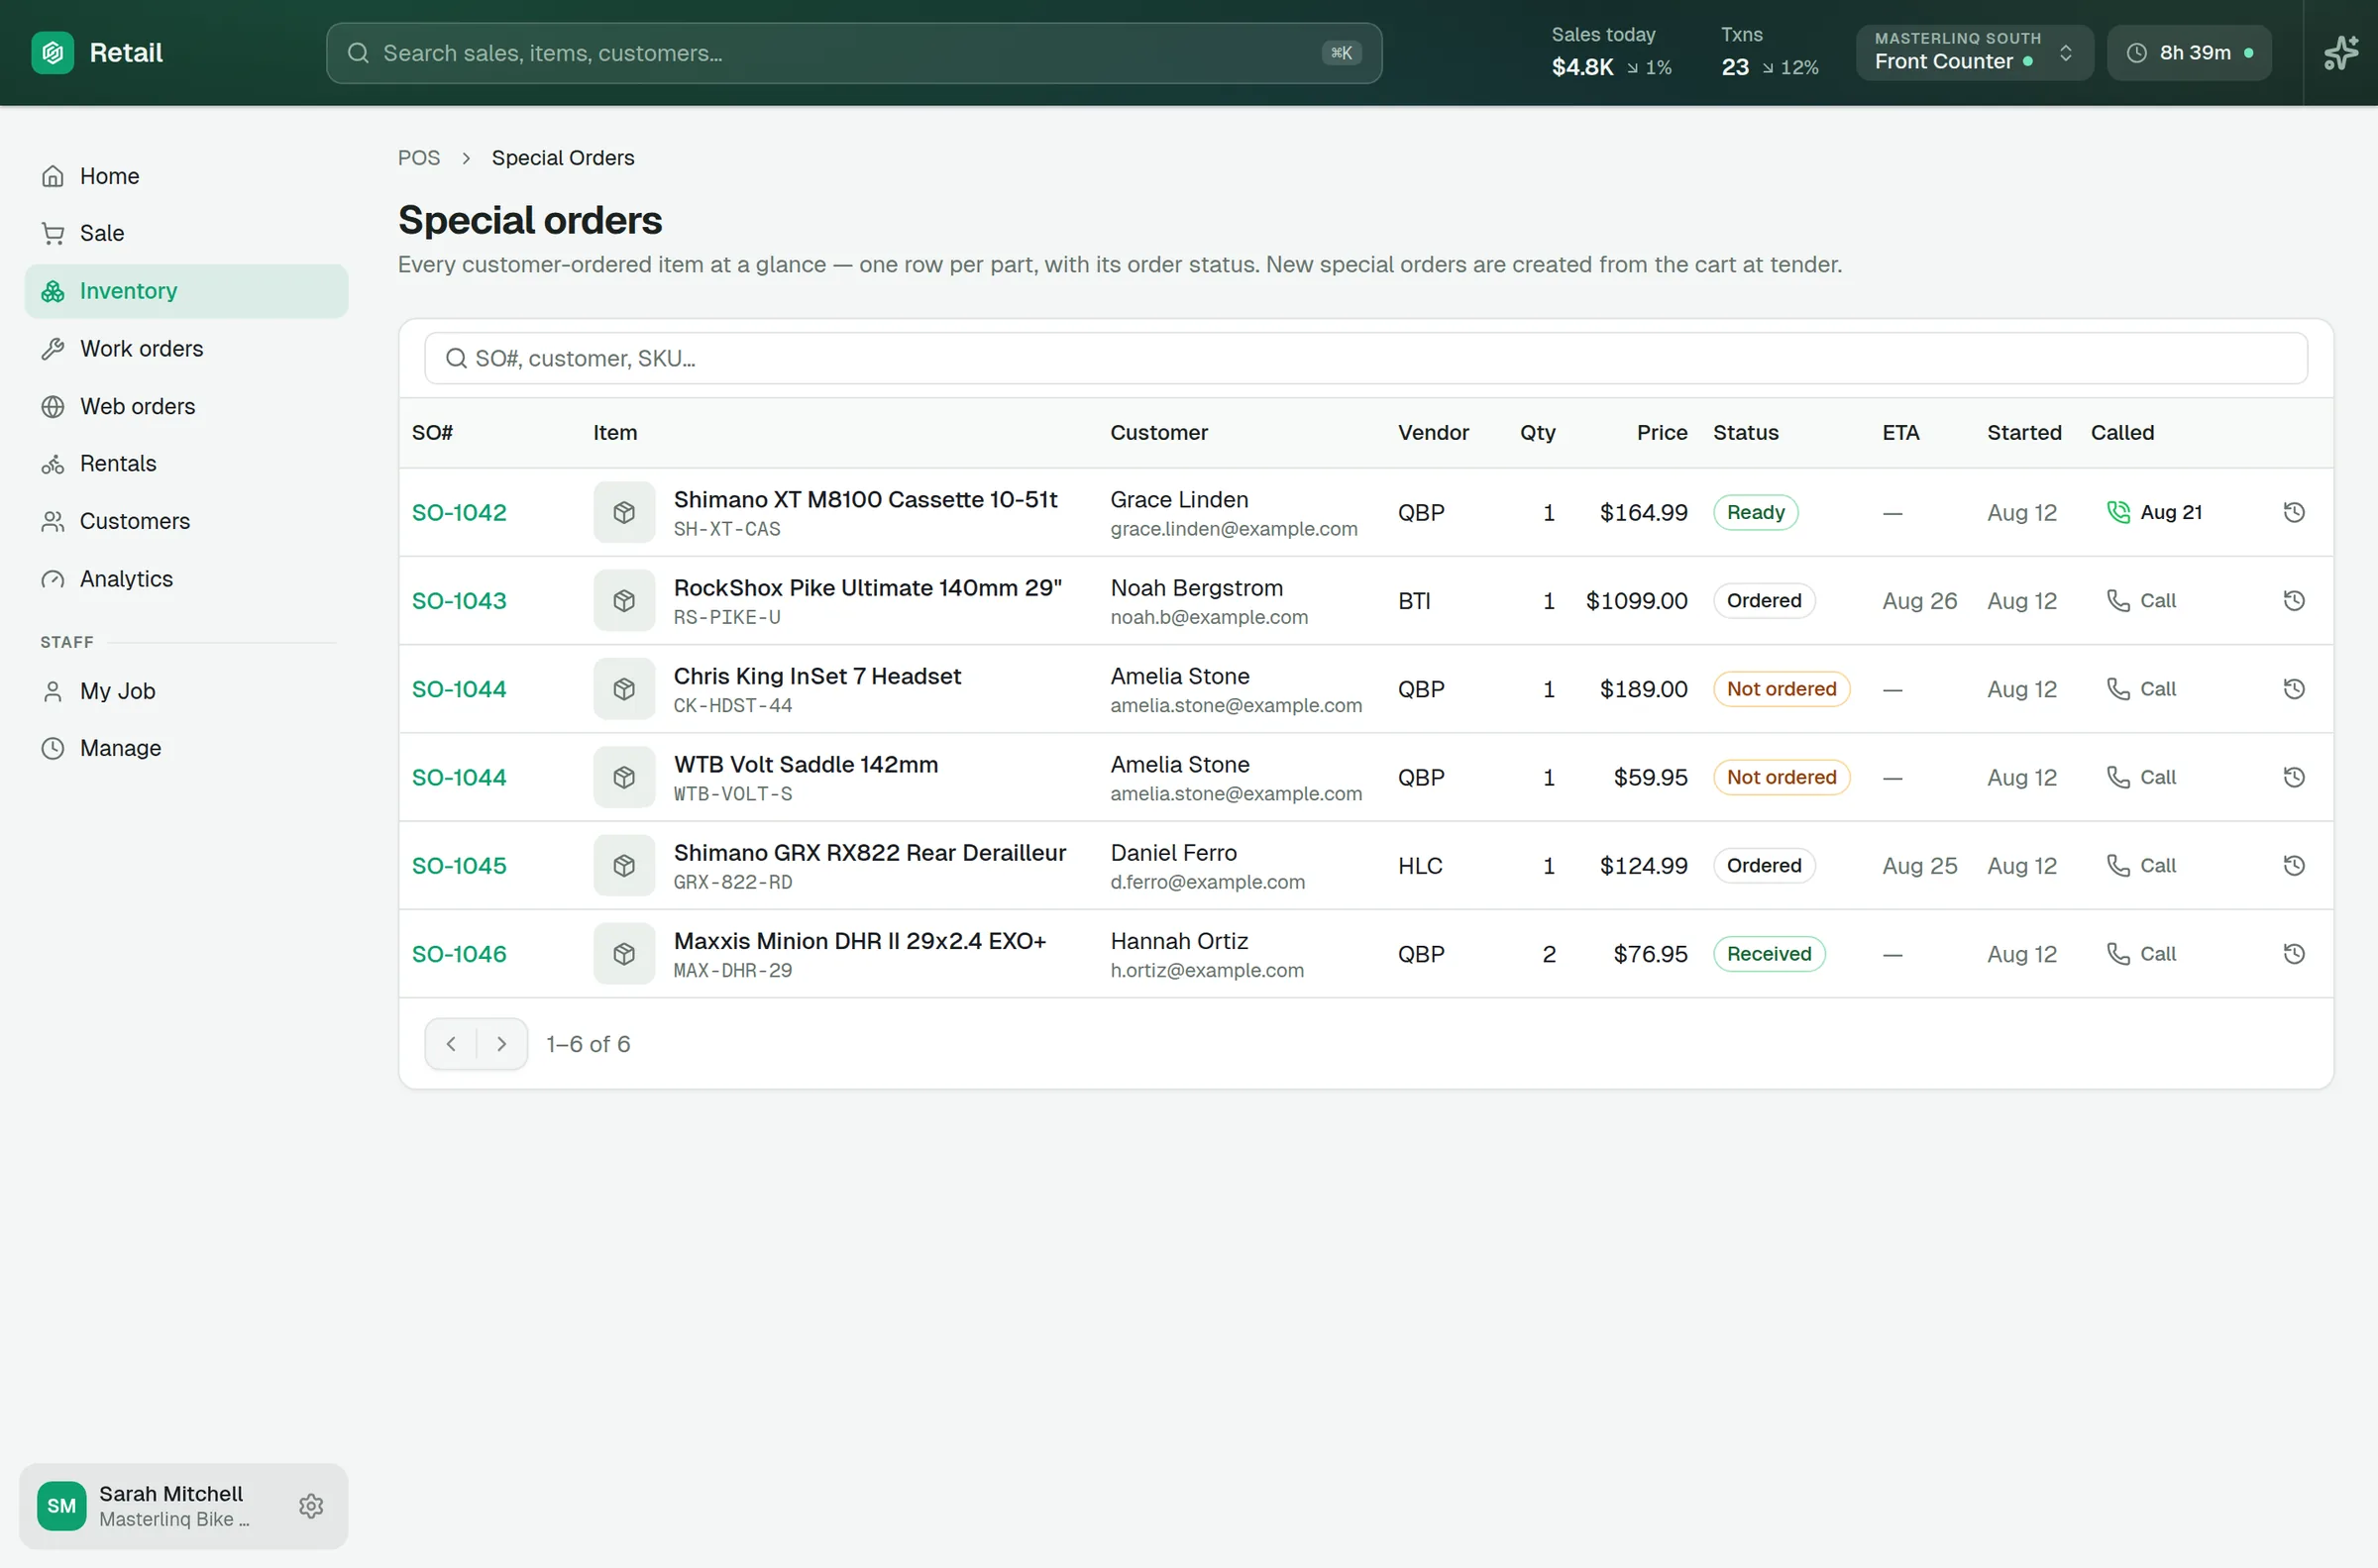This screenshot has height=1568, width=2378.
Task: View history for WTB Volt Saddle row
Action: click(x=2294, y=777)
